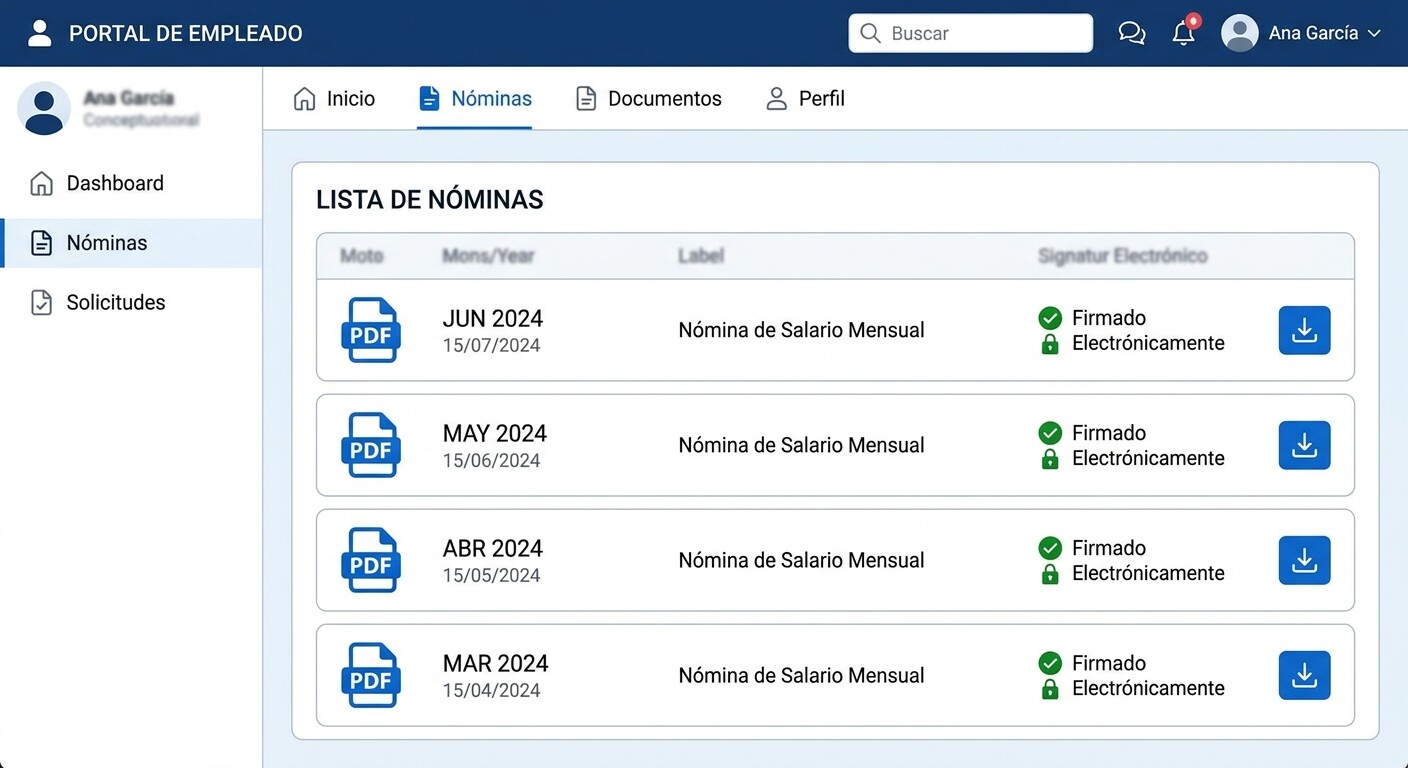Click Nómina de Salario Mensual in MAR row
The image size is (1408, 768).
click(x=801, y=675)
